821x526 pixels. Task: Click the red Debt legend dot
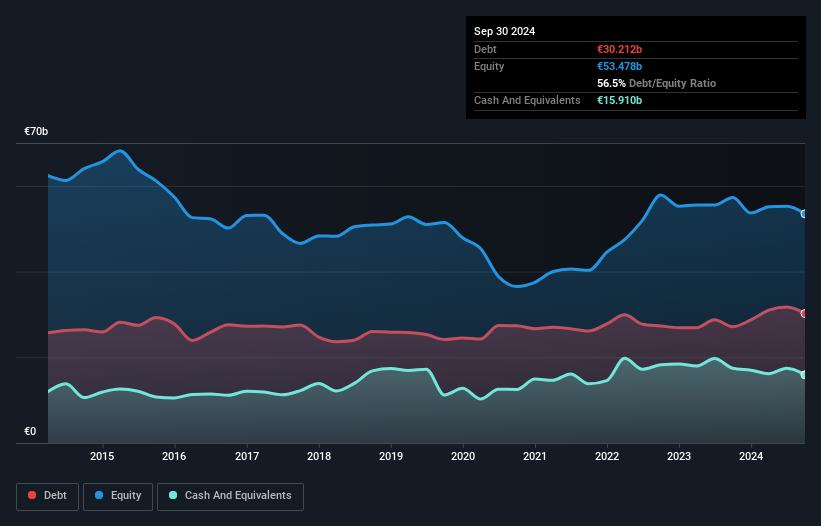32,495
